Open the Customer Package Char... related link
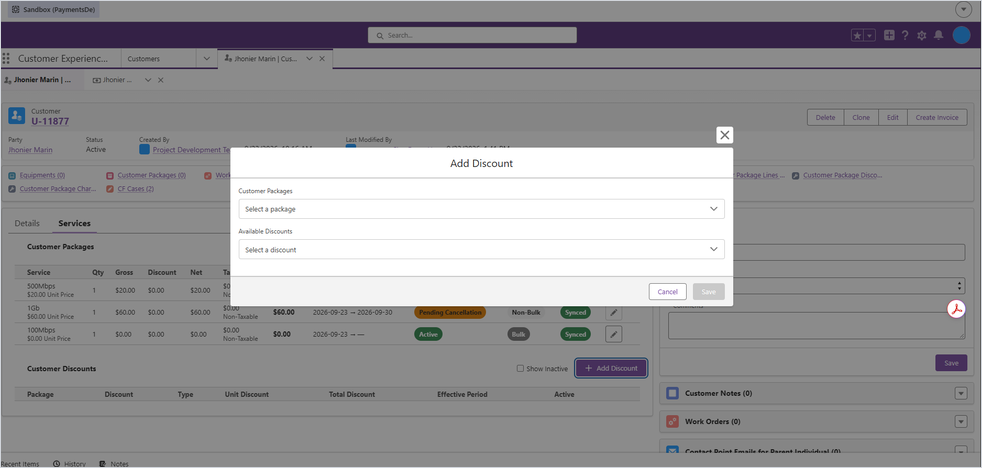The height and width of the screenshot is (468, 982). 58,189
